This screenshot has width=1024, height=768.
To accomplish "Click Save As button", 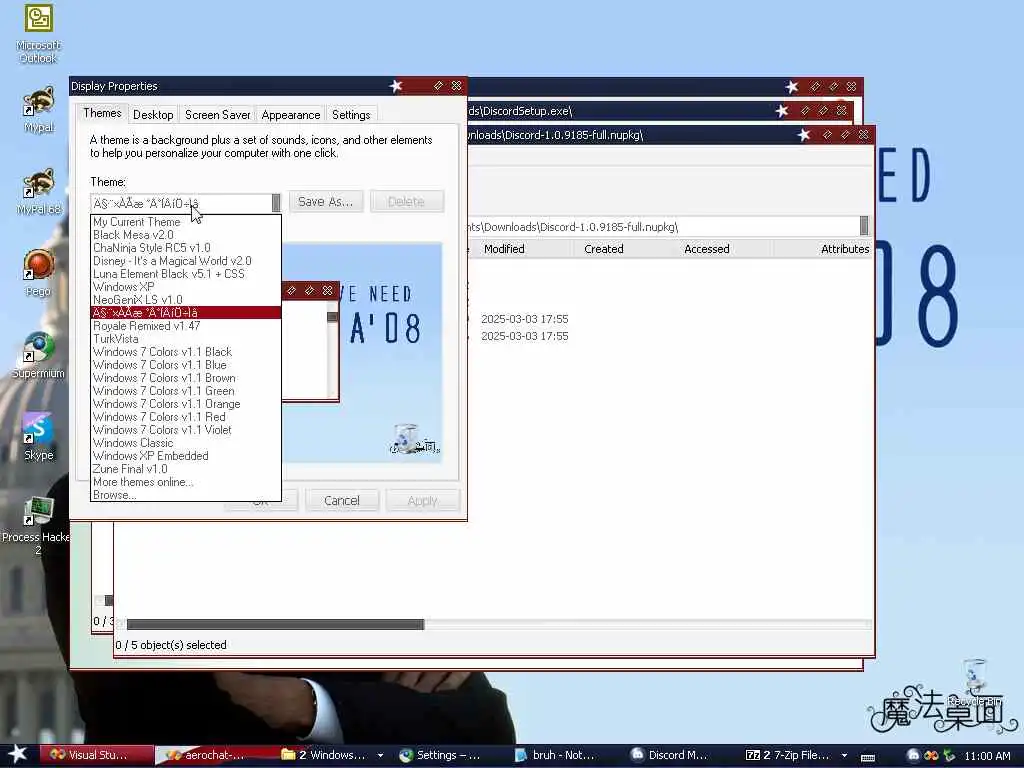I will click(325, 202).
